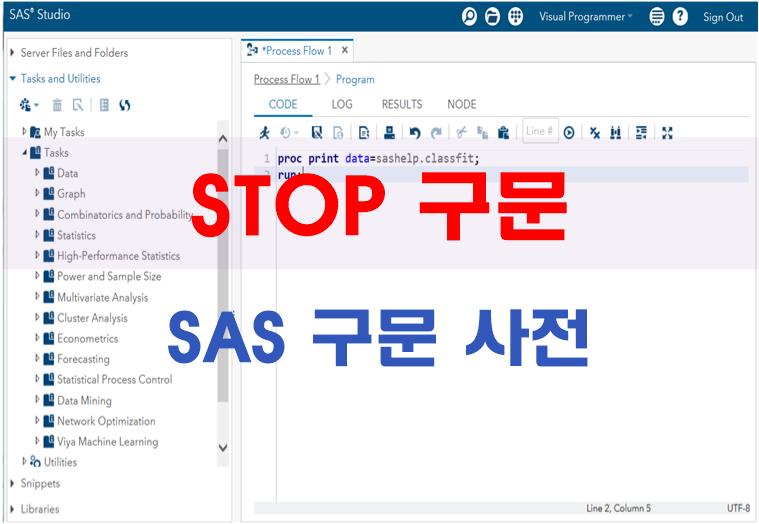The height and width of the screenshot is (524, 759).
Task: Select Multivariate Analysis category
Action: point(103,297)
